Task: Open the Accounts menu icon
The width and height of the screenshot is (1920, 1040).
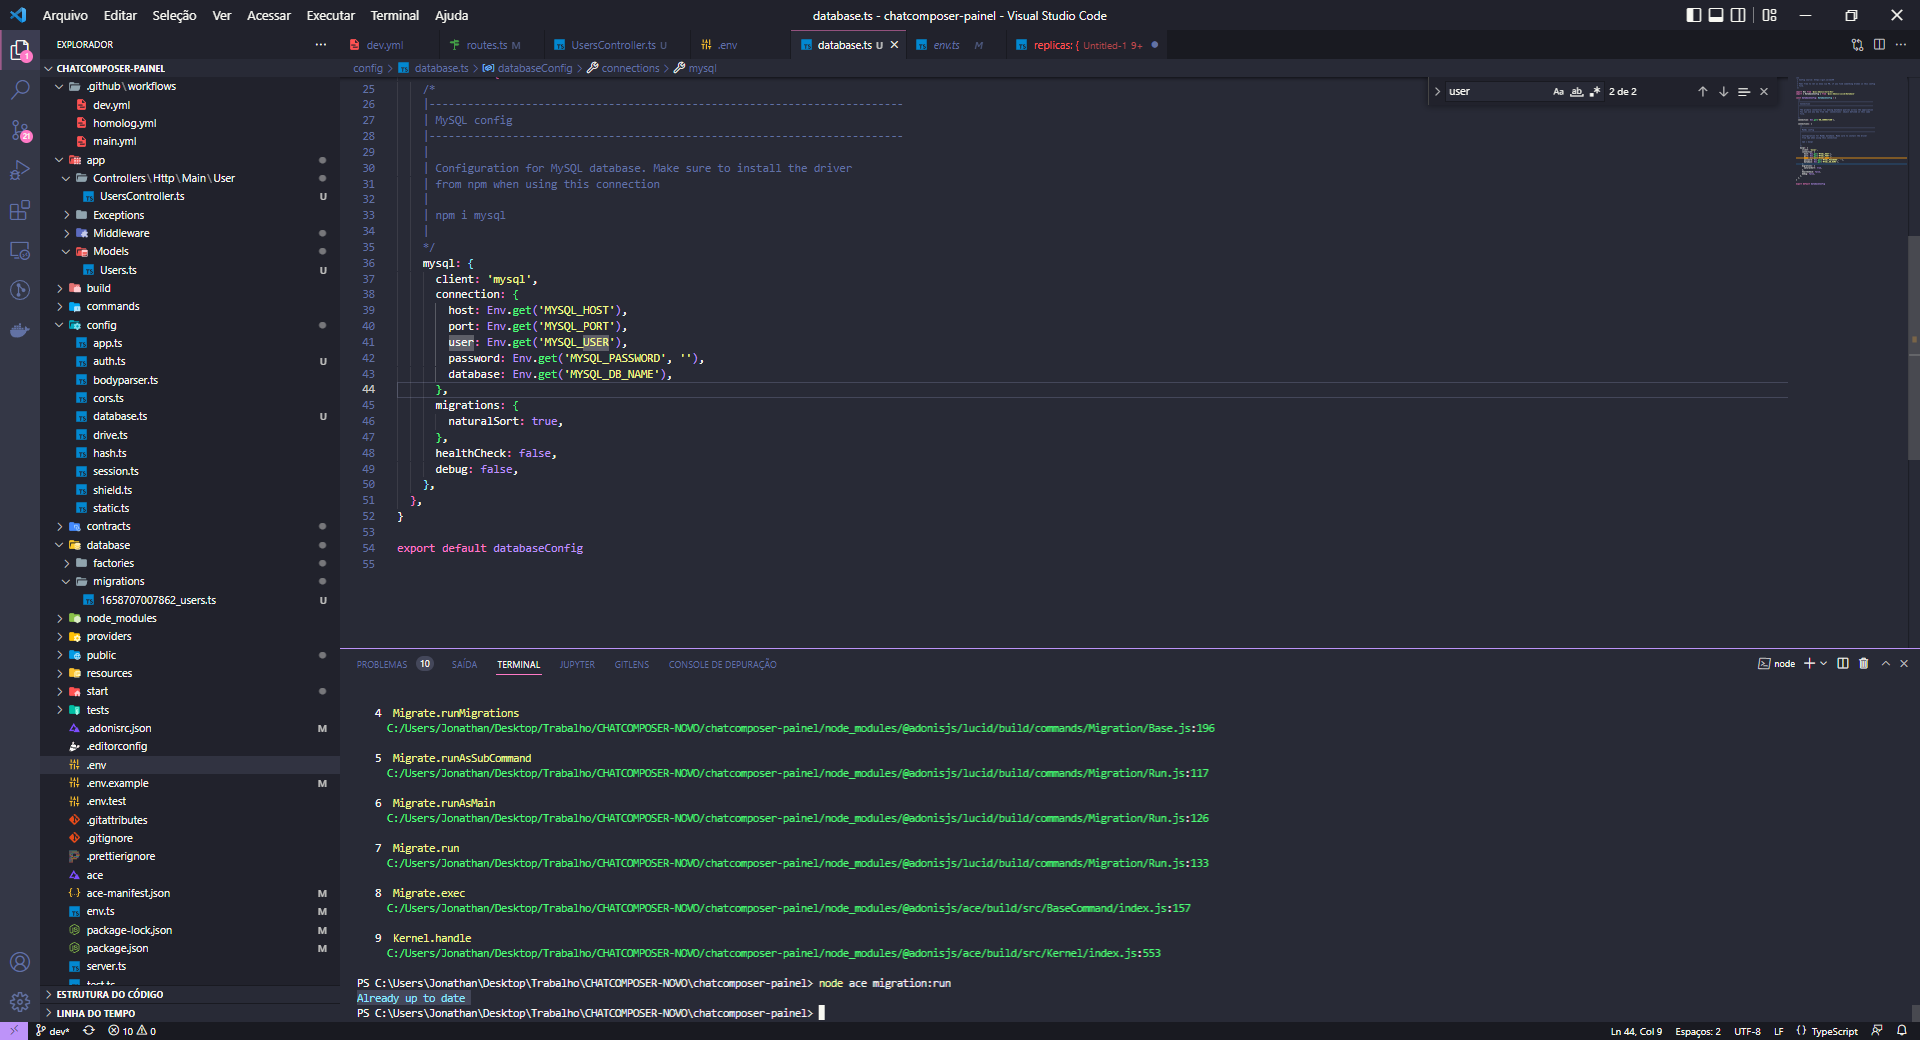Action: [20, 962]
